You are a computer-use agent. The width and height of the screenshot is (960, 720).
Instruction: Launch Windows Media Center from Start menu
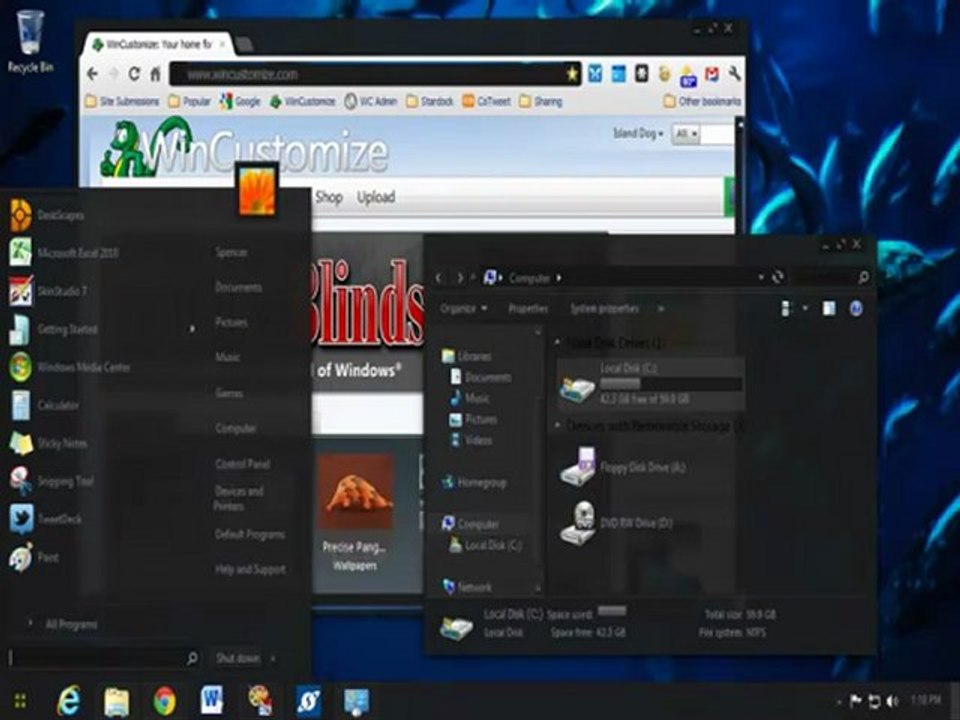pyautogui.click(x=70, y=367)
